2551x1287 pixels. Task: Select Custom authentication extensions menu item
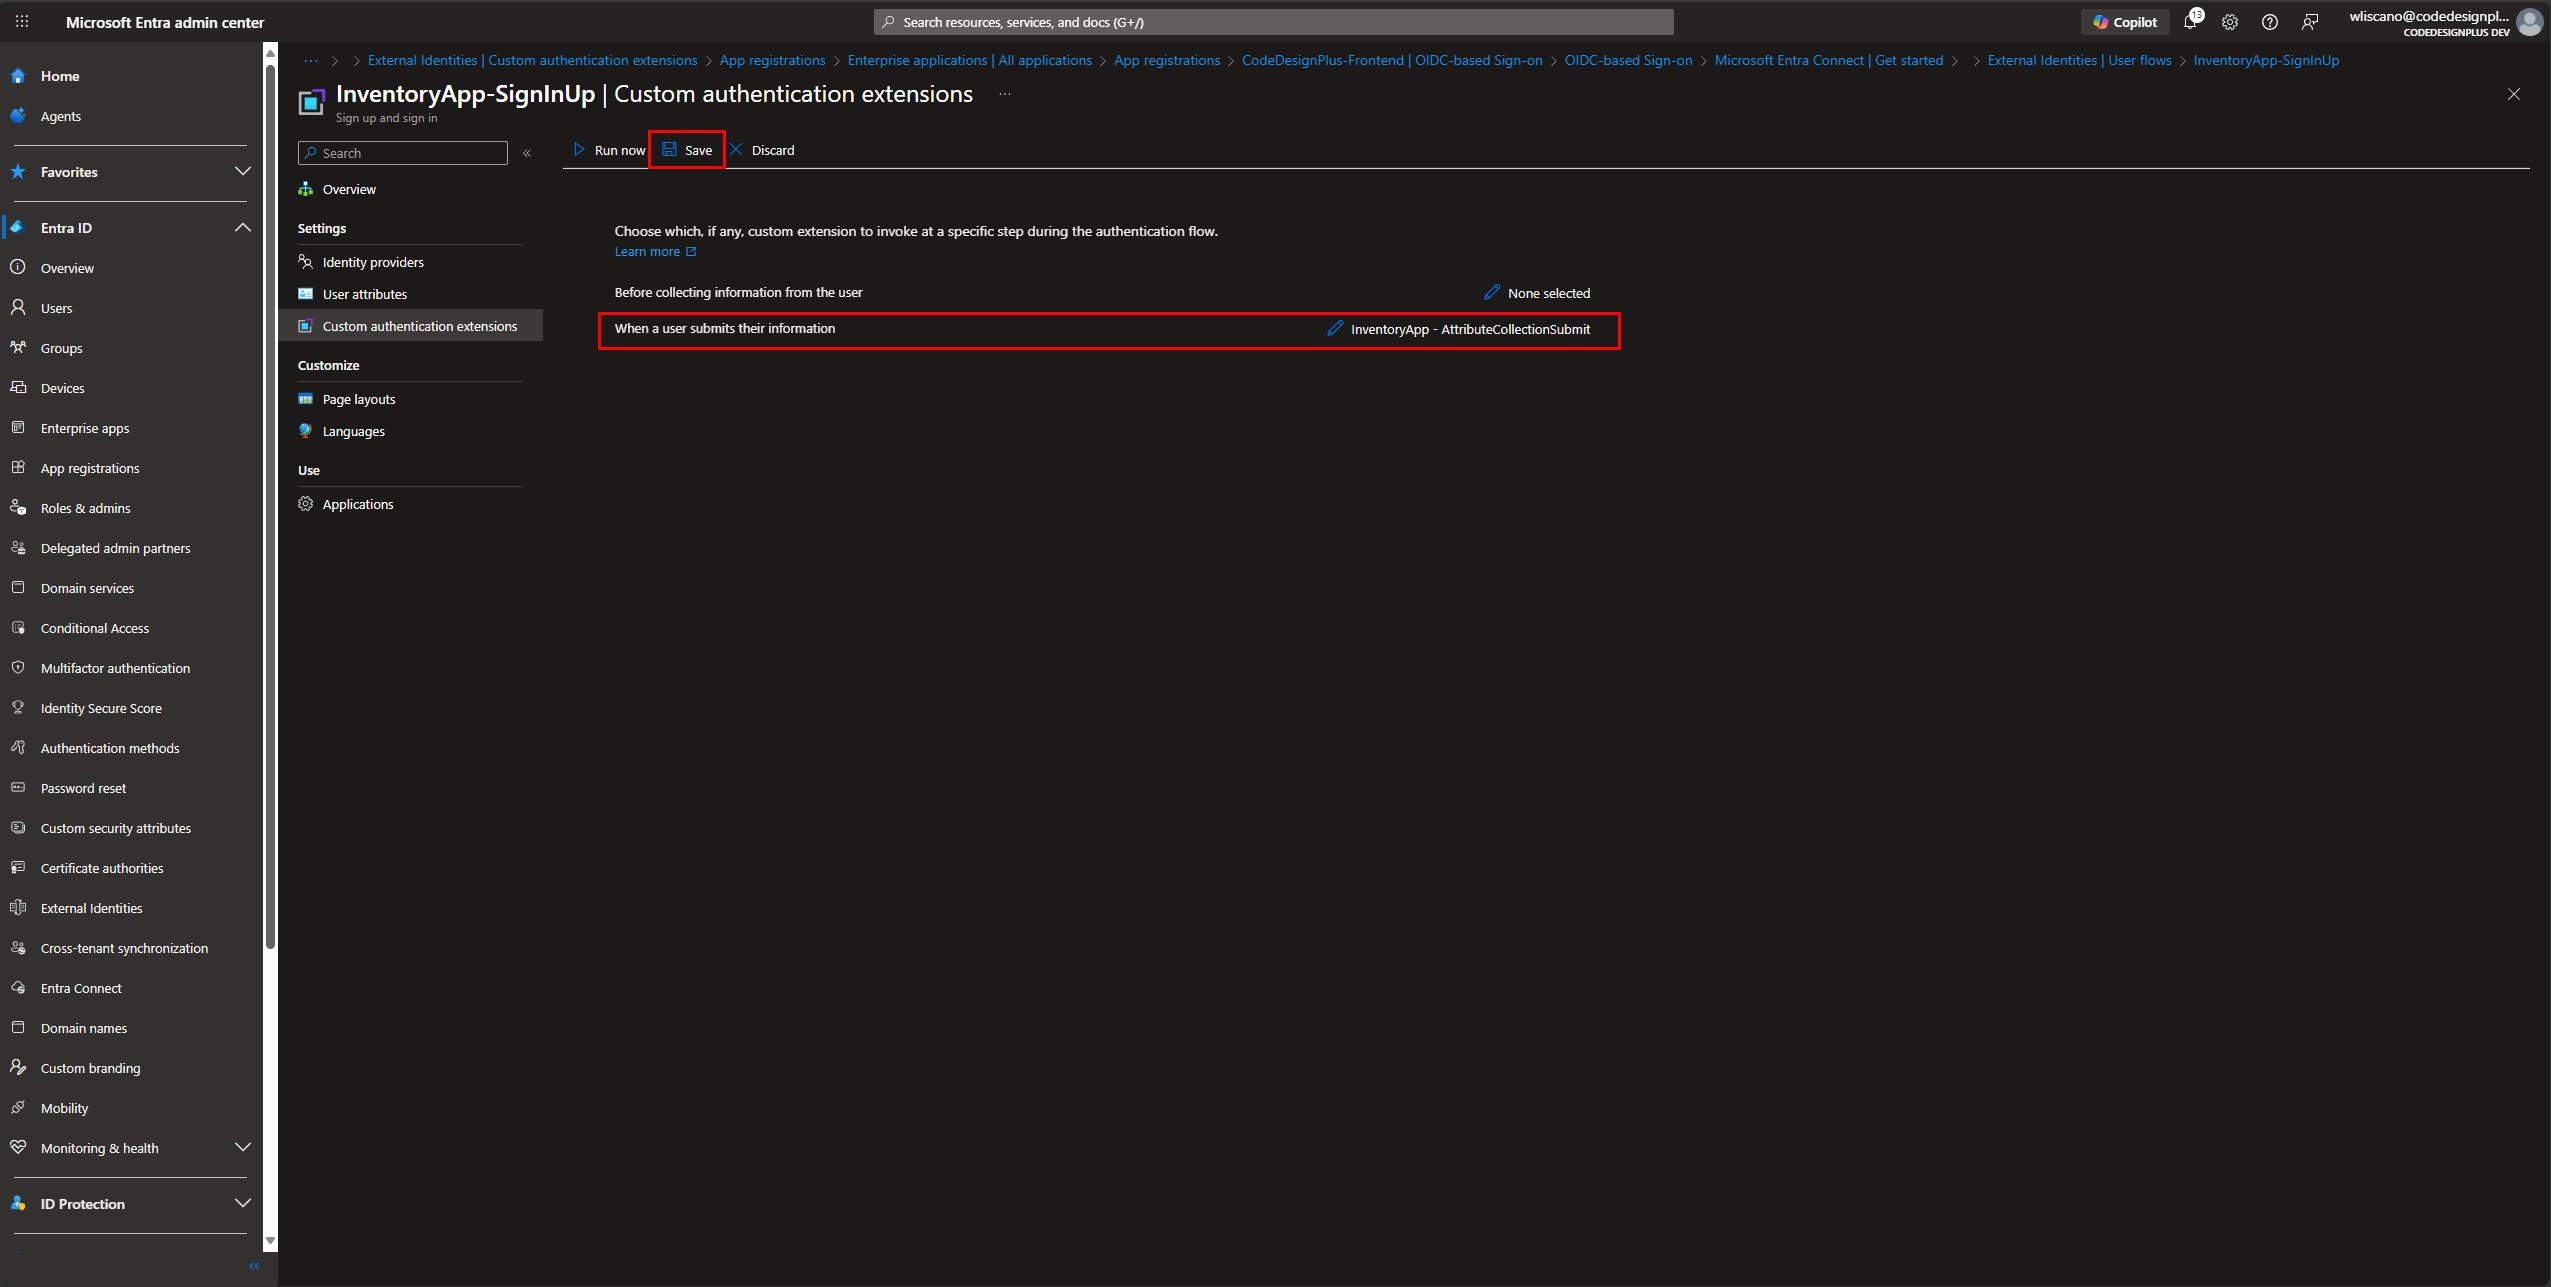412,326
